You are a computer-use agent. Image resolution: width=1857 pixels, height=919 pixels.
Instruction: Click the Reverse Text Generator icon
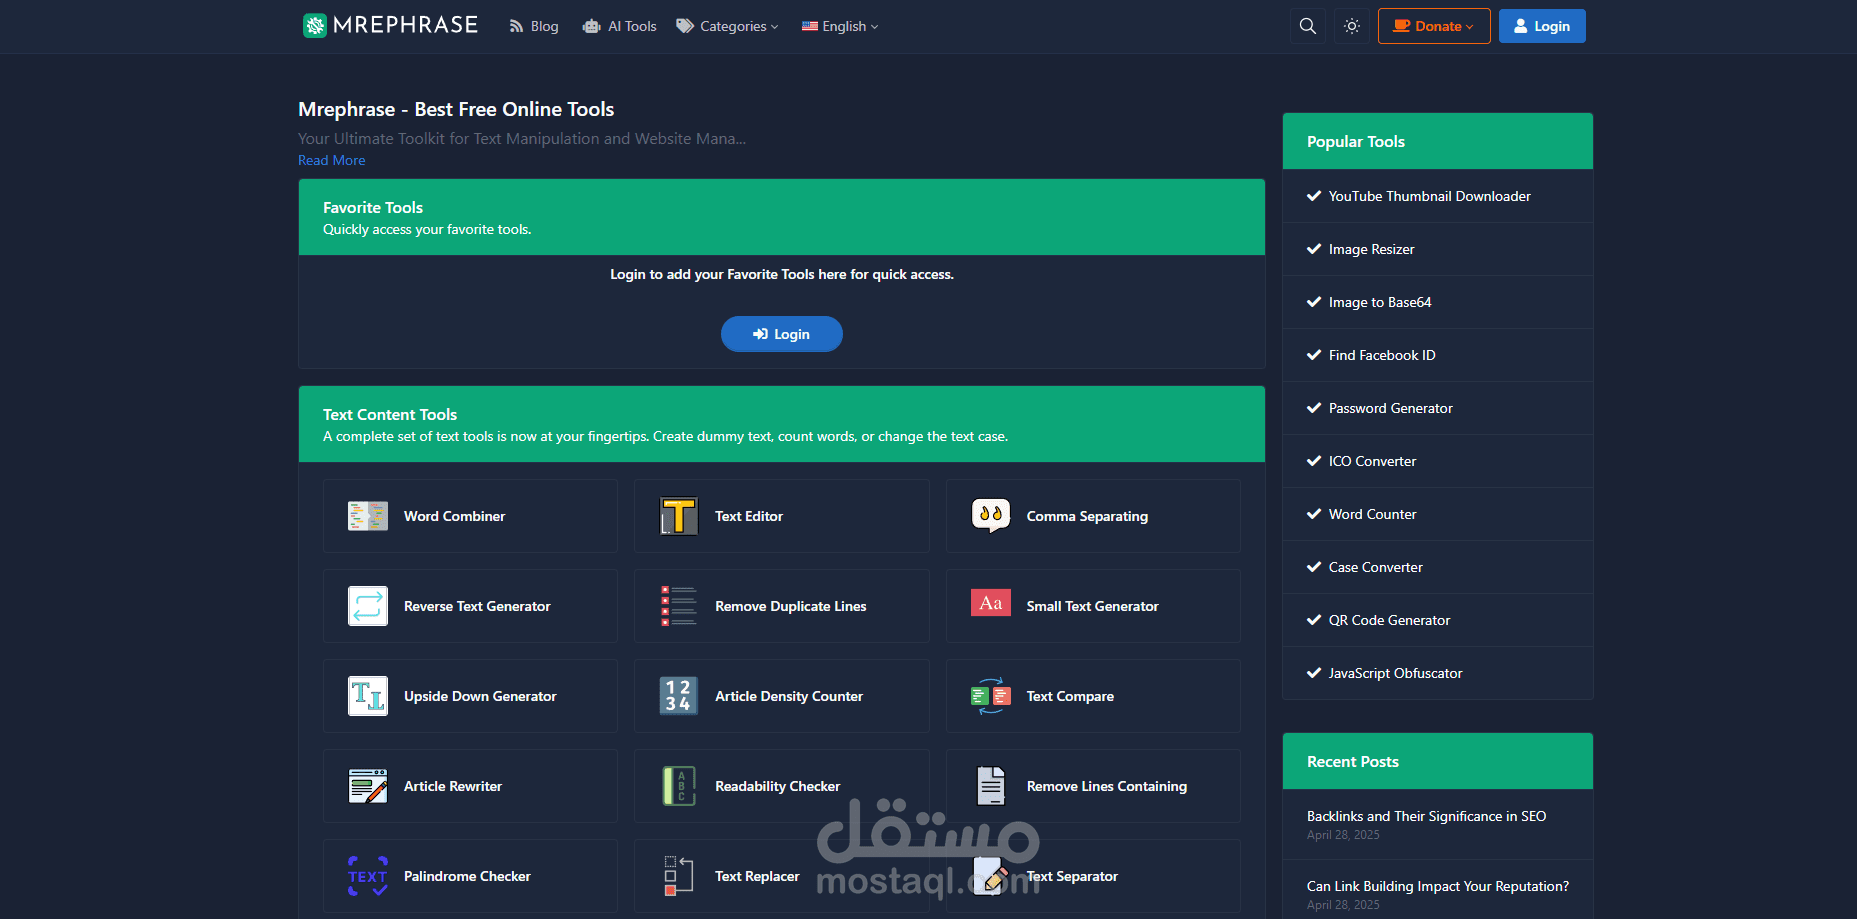[x=368, y=606]
